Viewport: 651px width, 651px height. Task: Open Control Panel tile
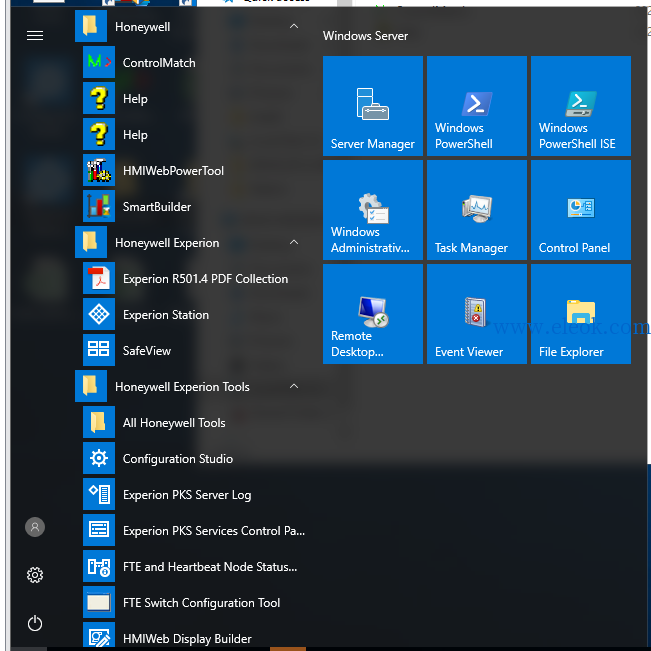click(581, 210)
